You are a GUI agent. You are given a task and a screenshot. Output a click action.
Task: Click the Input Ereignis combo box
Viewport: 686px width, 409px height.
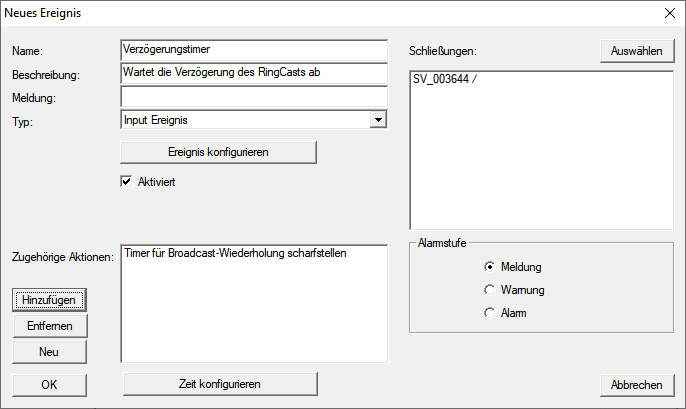[244, 120]
